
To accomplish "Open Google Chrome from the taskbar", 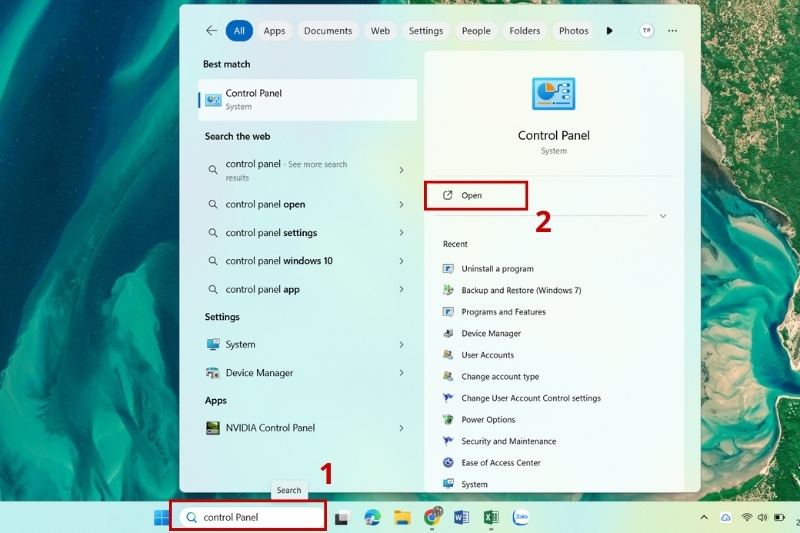I will pos(432,517).
